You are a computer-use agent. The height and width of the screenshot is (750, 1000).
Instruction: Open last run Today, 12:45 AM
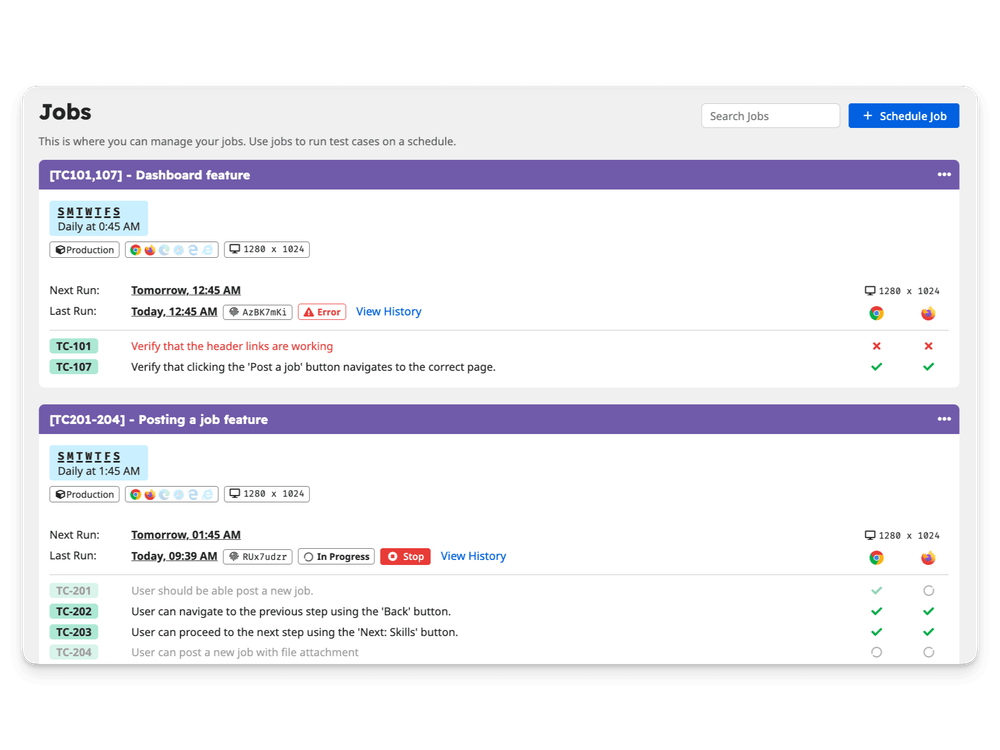(174, 311)
